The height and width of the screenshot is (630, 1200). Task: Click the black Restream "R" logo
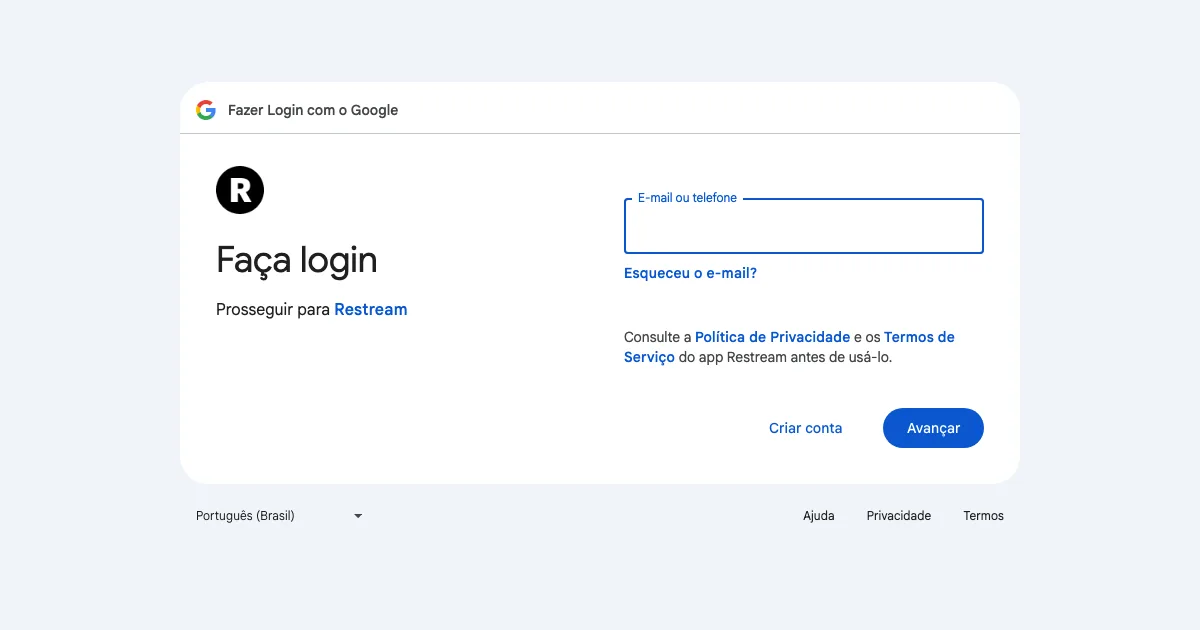click(x=240, y=190)
